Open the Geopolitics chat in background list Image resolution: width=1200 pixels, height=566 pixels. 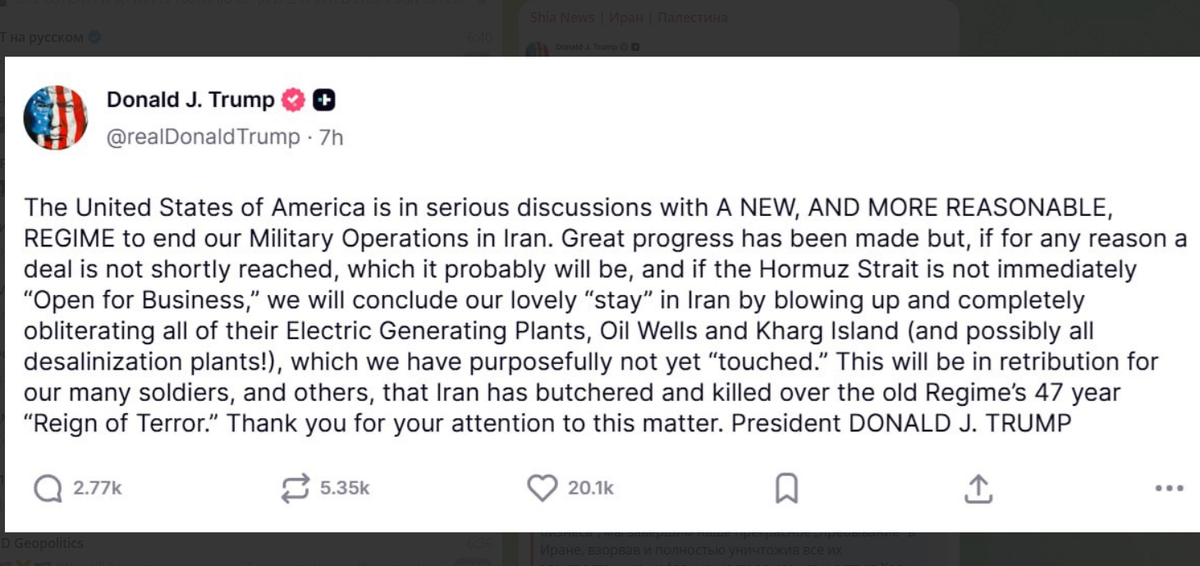tap(48, 543)
